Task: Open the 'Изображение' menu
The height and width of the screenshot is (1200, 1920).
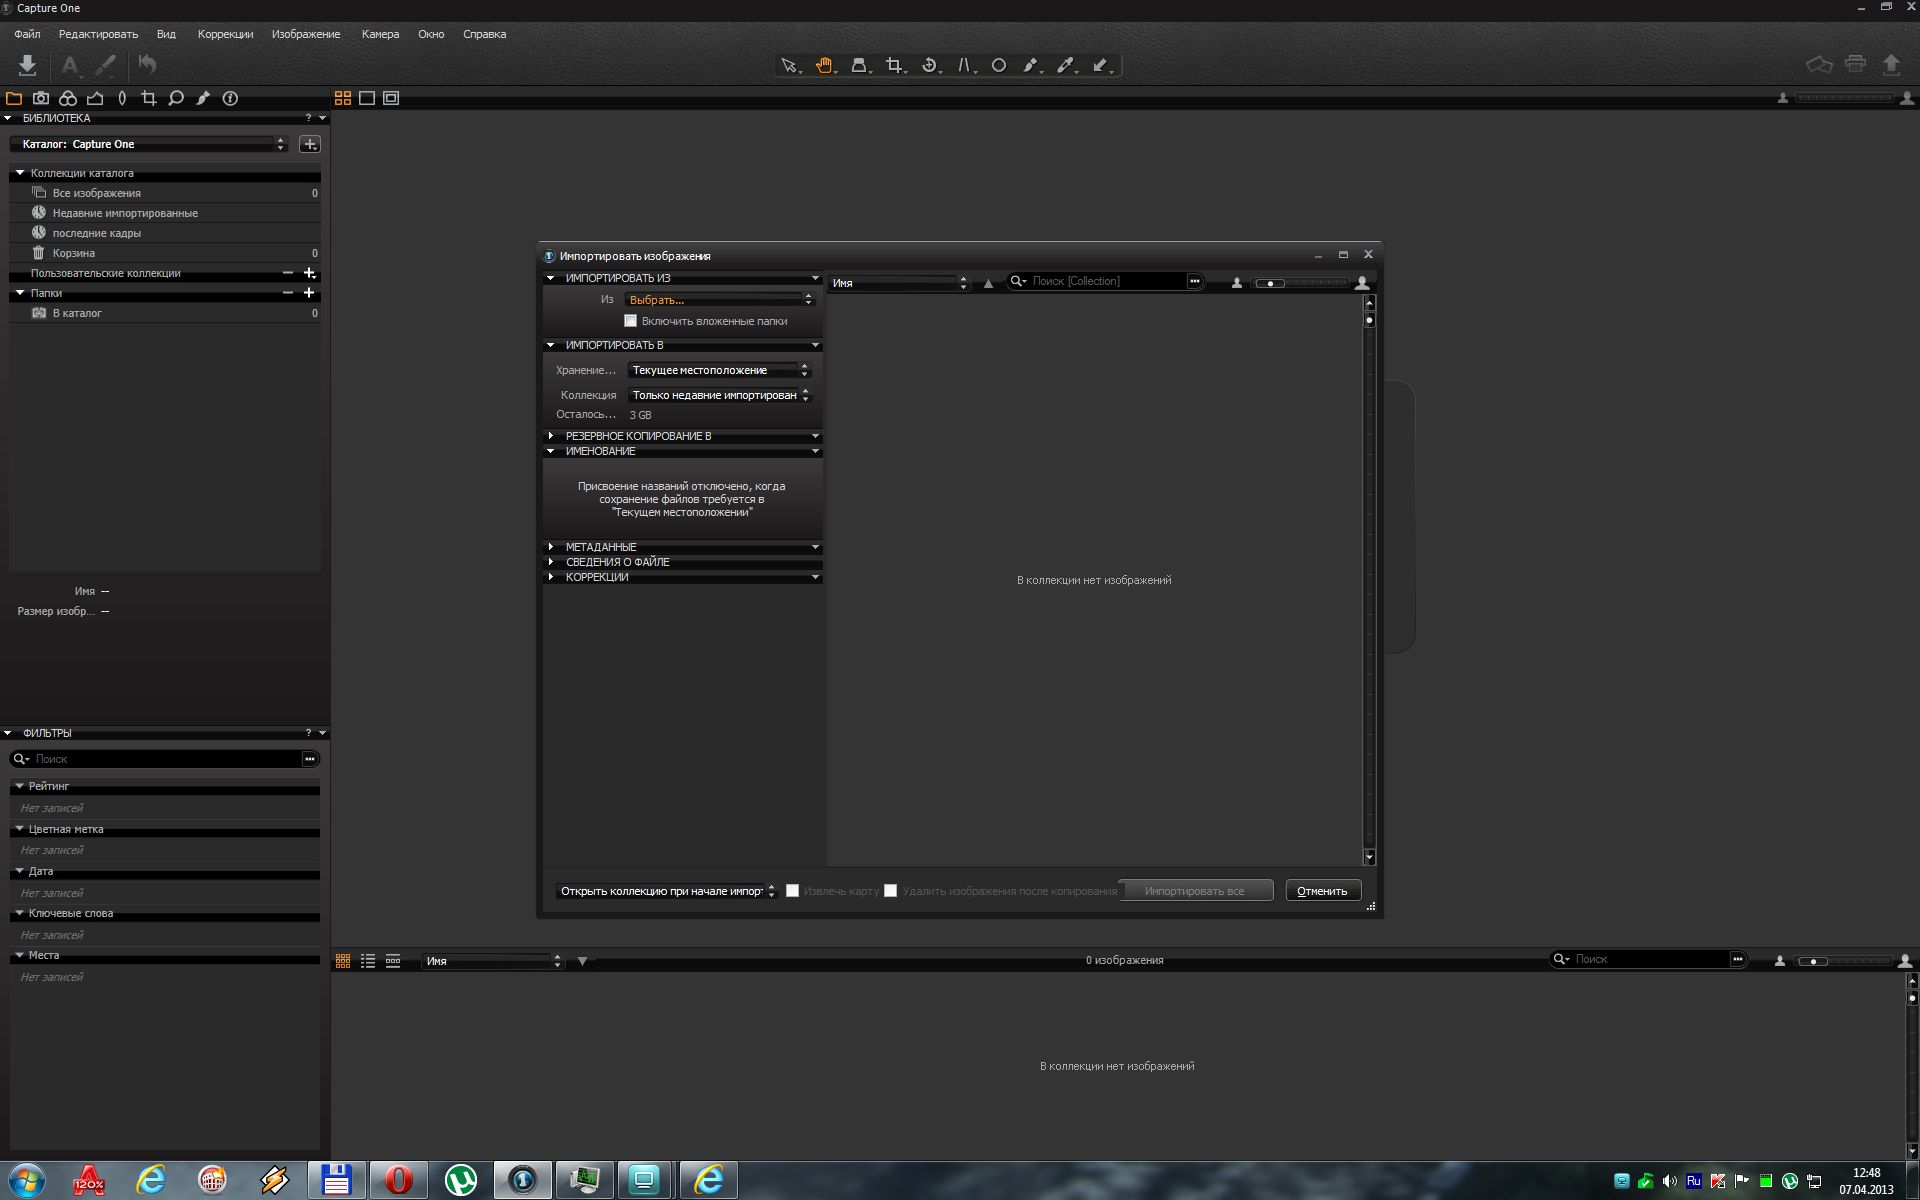Action: click(x=305, y=34)
